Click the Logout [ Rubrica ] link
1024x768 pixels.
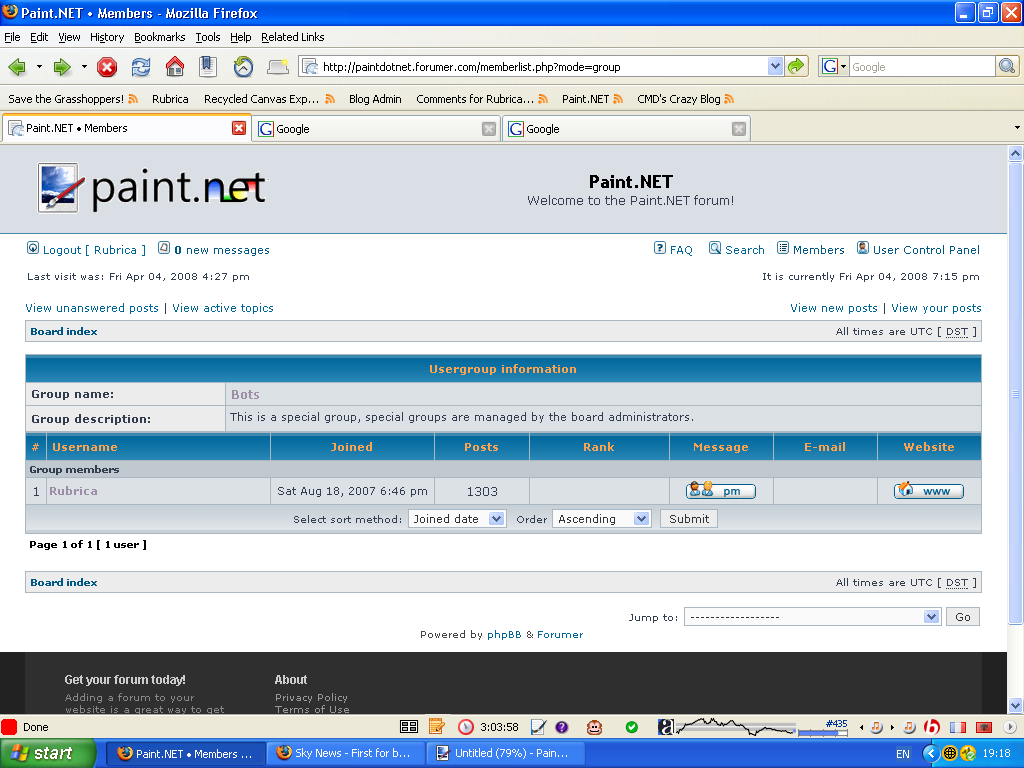click(x=94, y=249)
